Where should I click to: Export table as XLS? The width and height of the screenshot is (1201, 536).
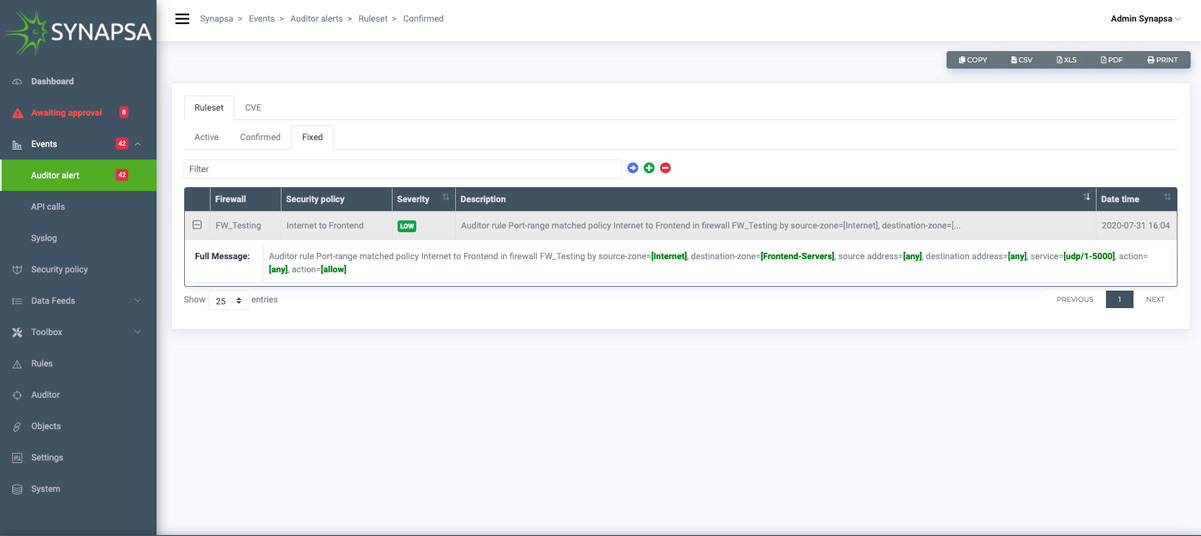(1066, 60)
